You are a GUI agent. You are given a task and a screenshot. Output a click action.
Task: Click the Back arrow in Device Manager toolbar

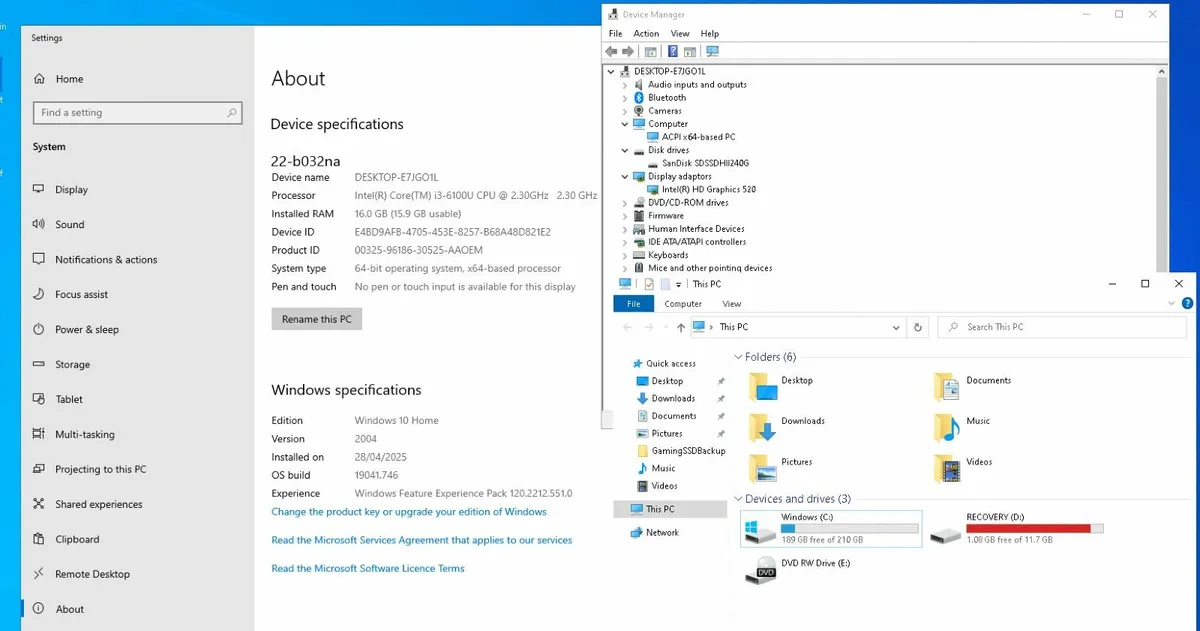[612, 51]
